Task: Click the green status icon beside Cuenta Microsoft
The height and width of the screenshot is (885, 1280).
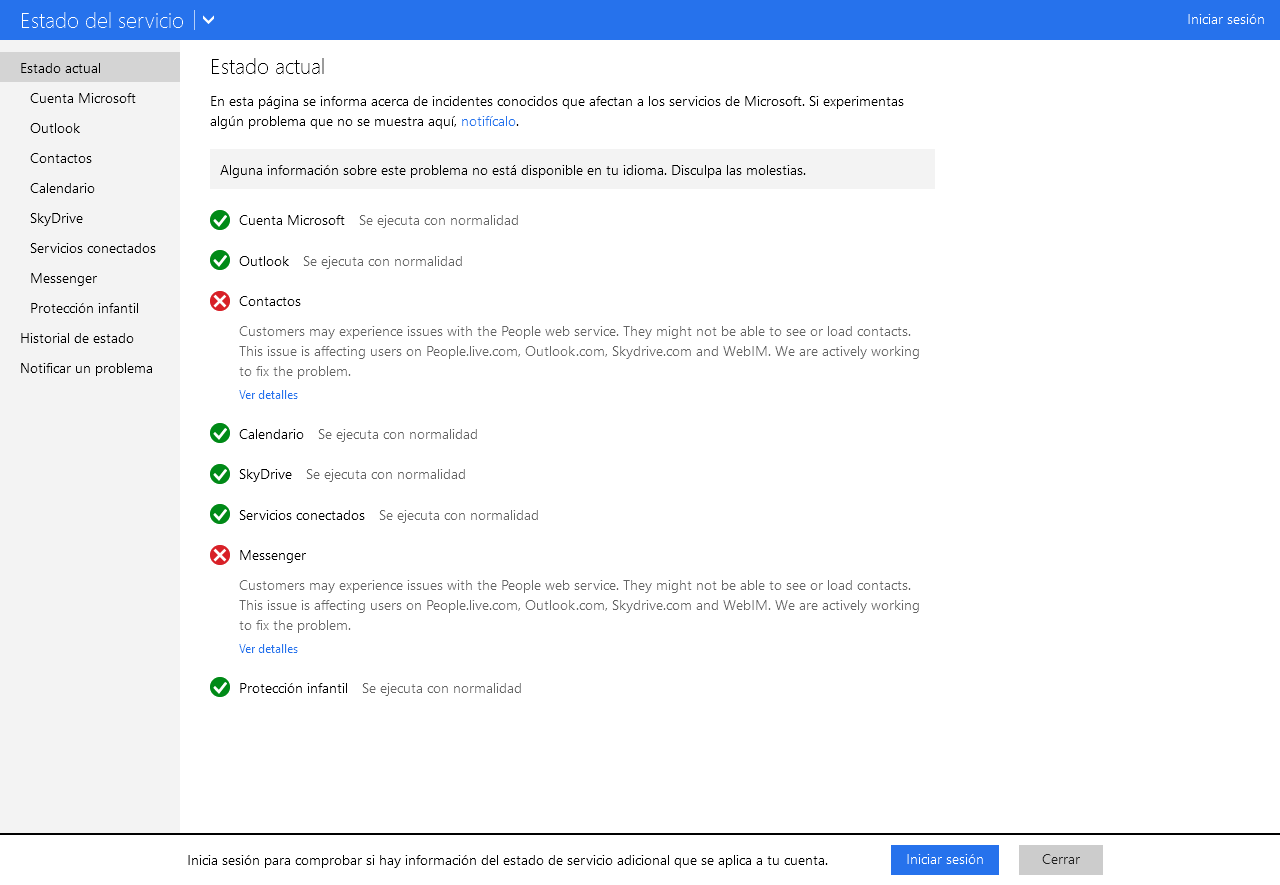Action: pos(220,220)
